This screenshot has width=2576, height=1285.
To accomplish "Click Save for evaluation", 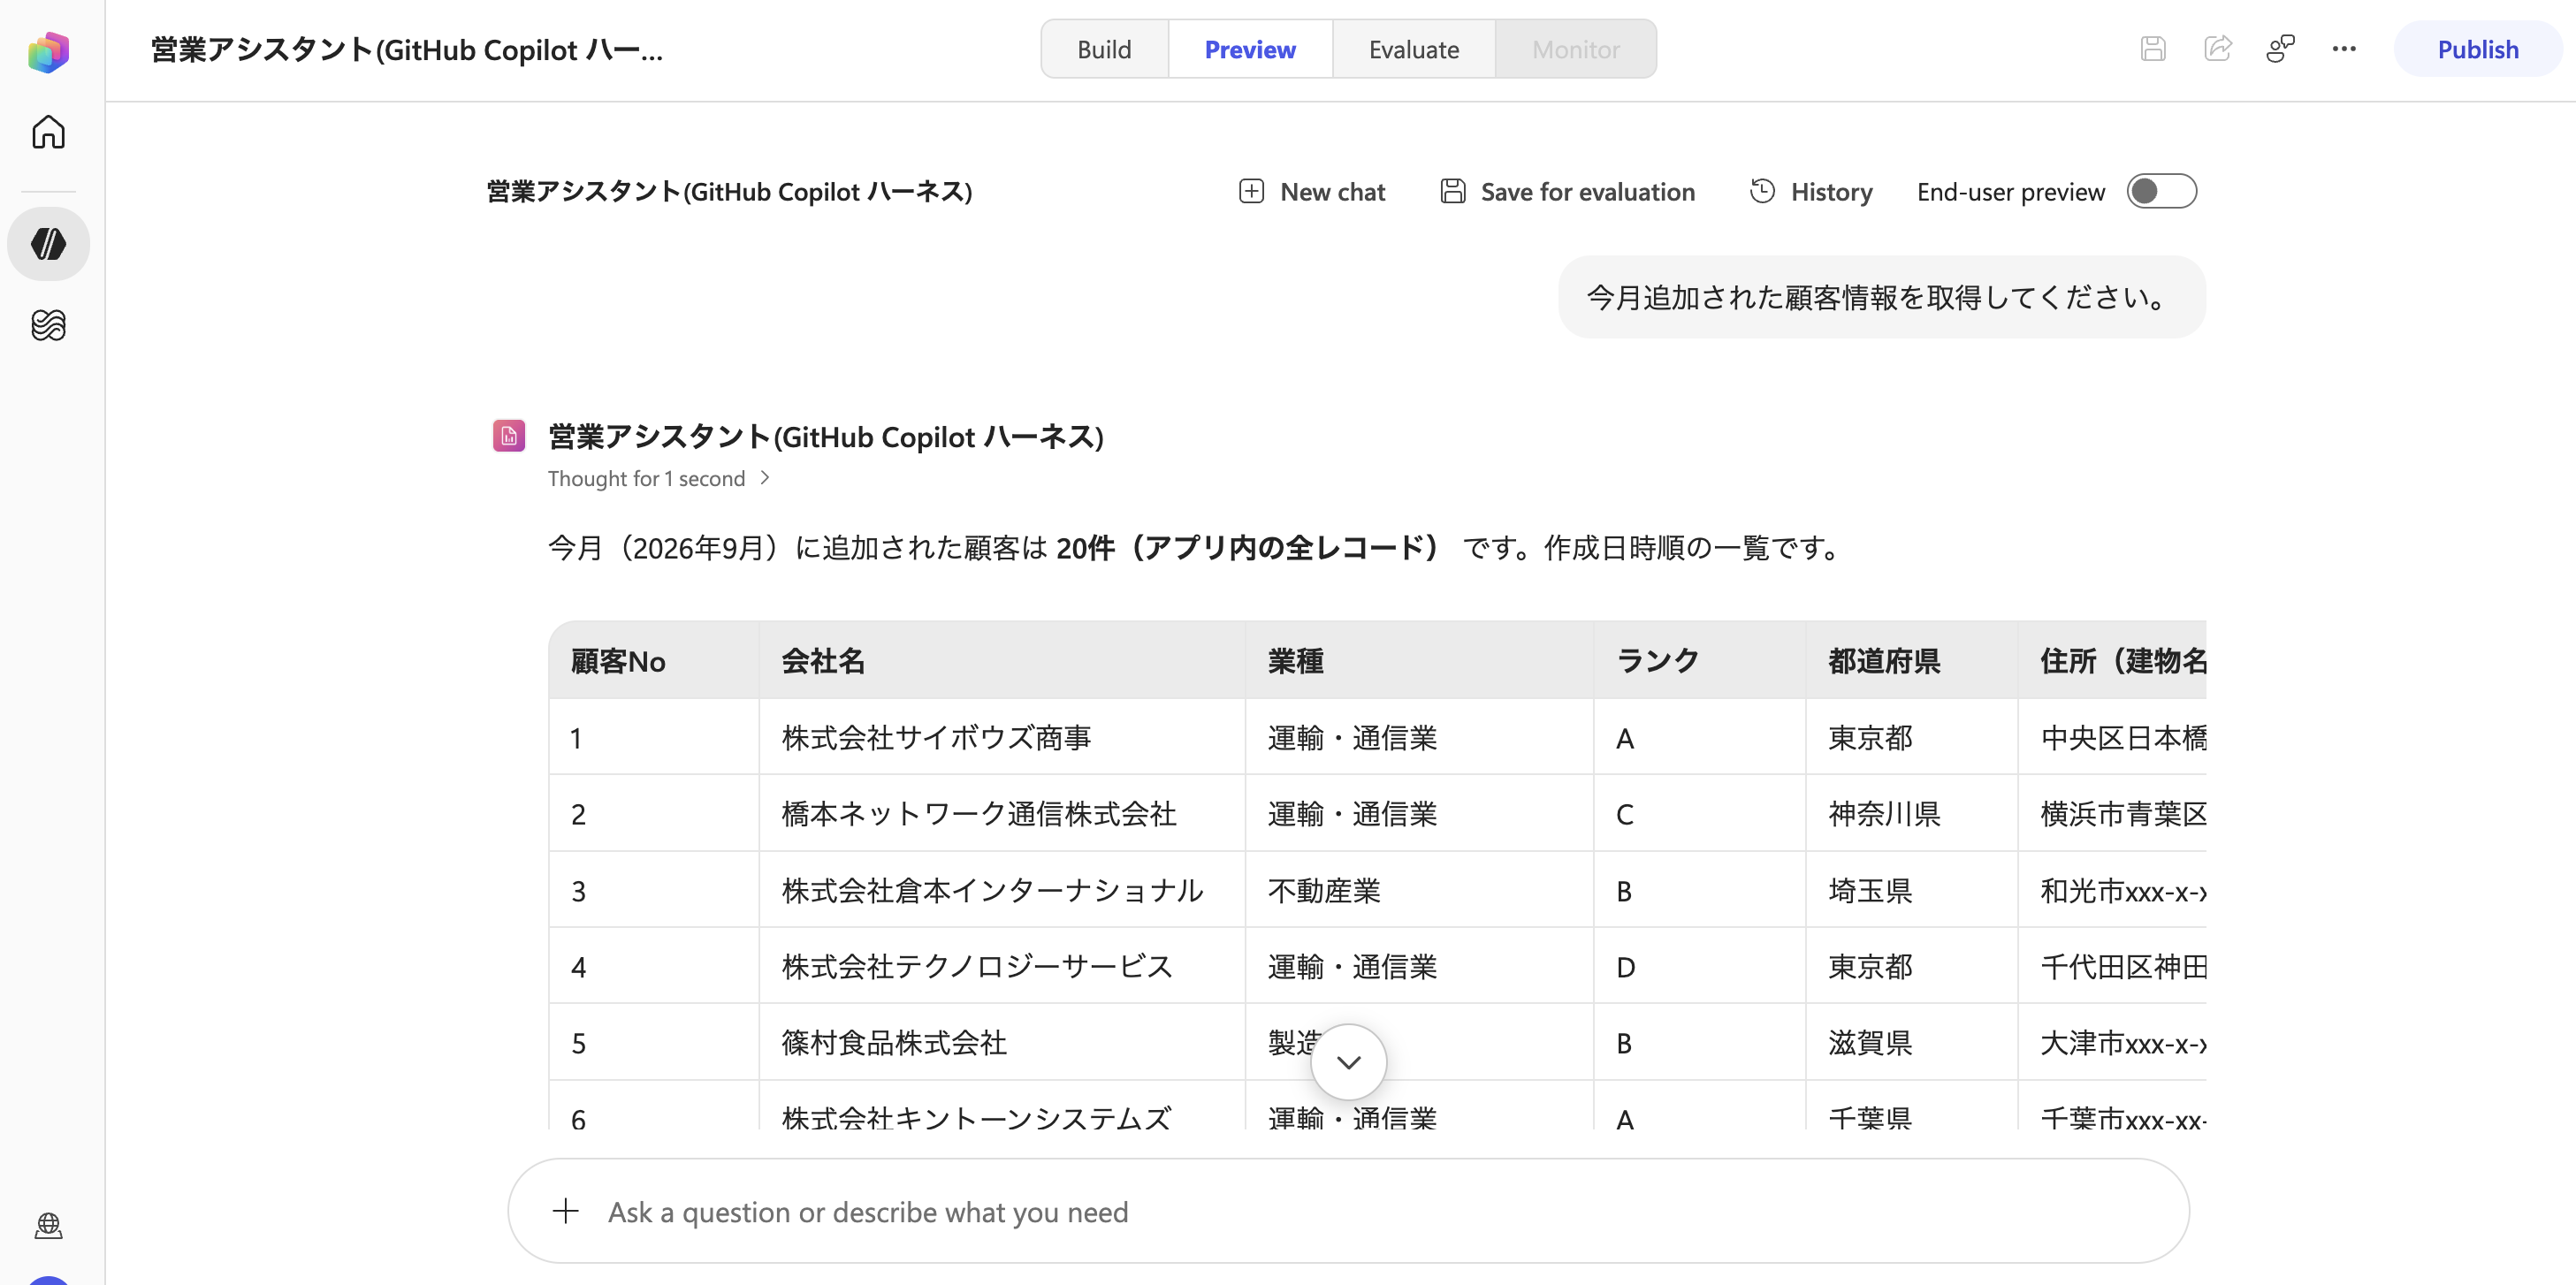I will (1567, 191).
